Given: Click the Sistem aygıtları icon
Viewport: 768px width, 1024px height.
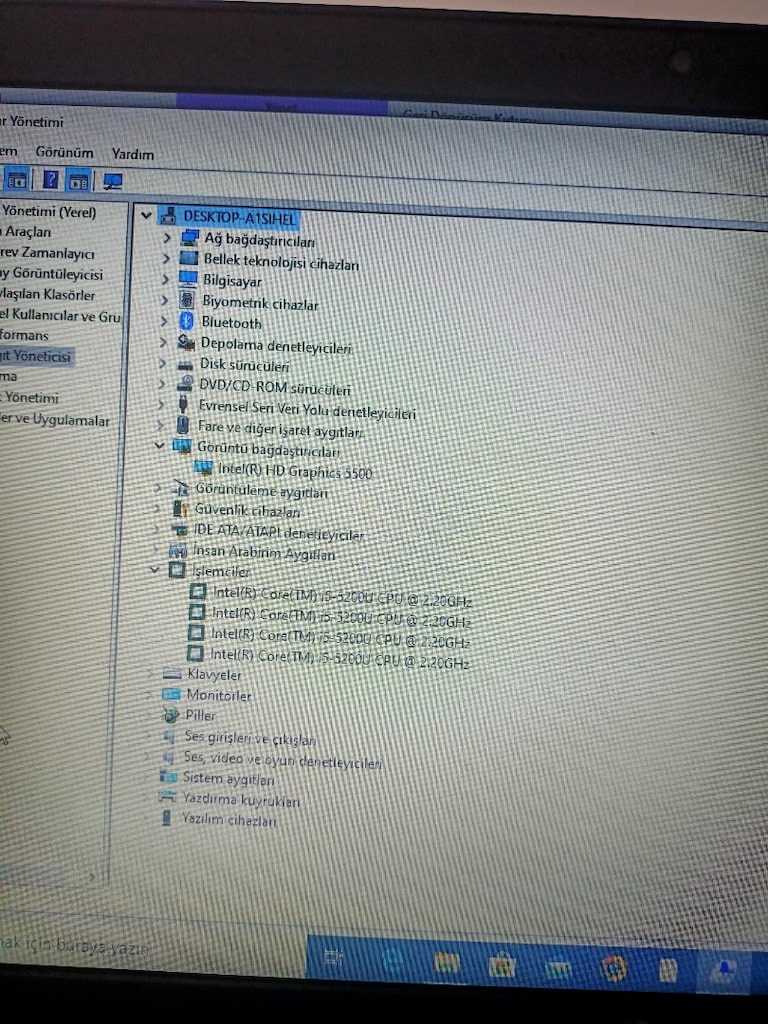Looking at the screenshot, I should click(x=168, y=776).
